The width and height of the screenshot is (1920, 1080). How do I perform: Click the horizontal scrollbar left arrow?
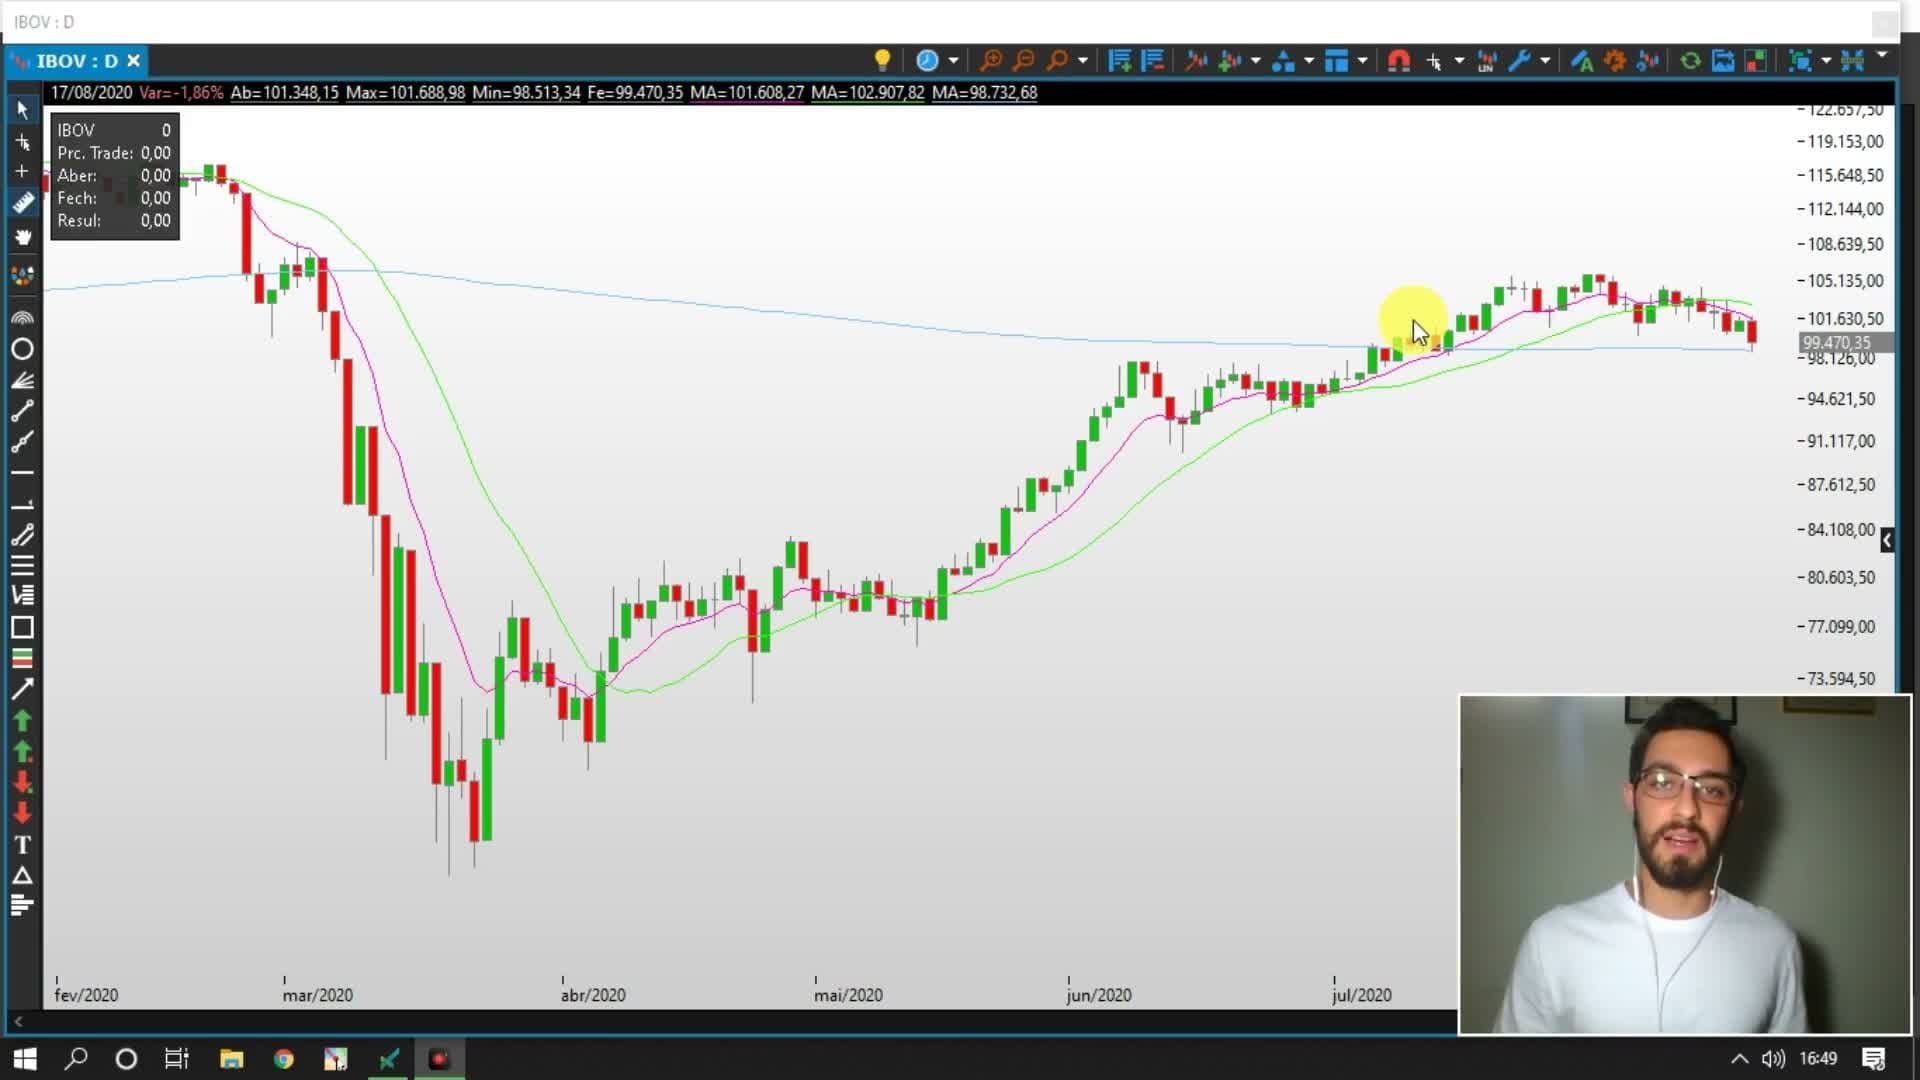click(x=18, y=1021)
